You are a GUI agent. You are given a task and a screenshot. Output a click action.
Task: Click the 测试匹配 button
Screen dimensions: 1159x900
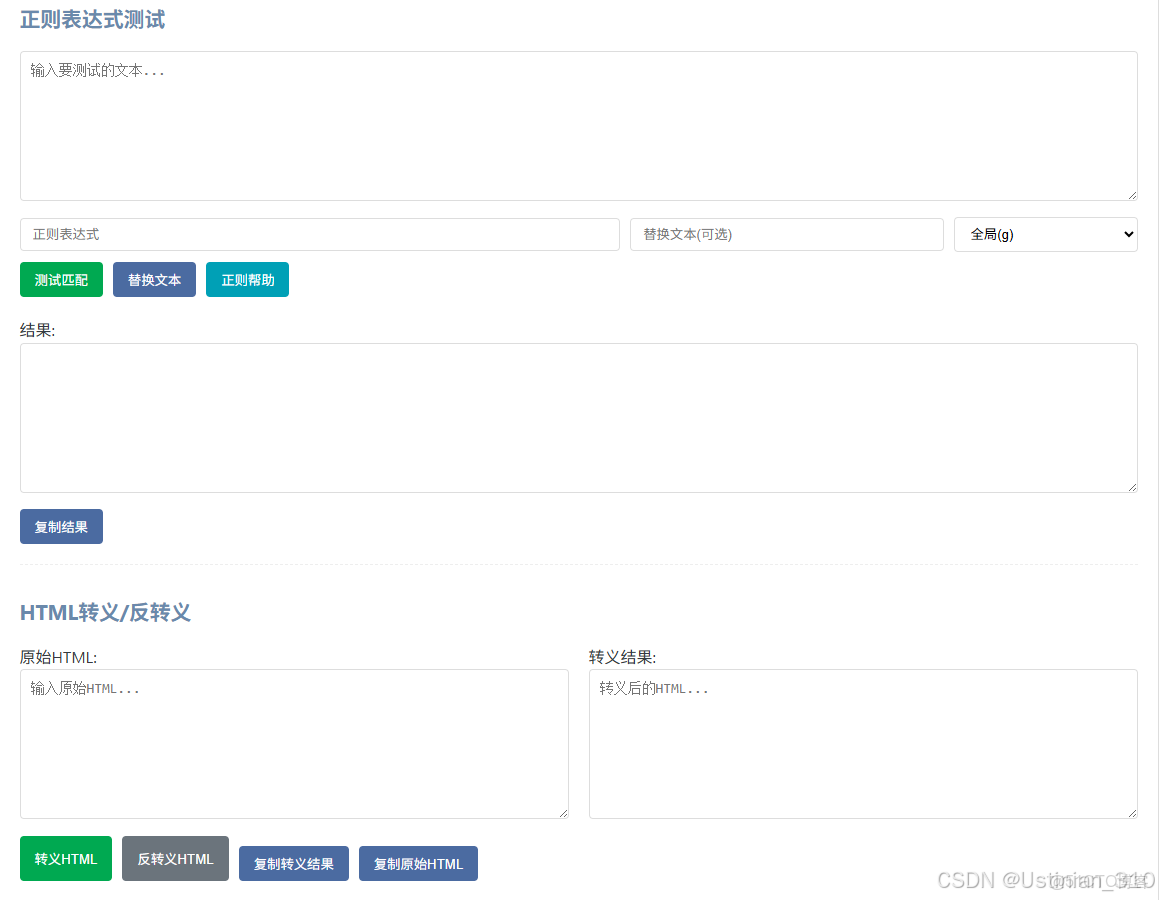coord(61,279)
